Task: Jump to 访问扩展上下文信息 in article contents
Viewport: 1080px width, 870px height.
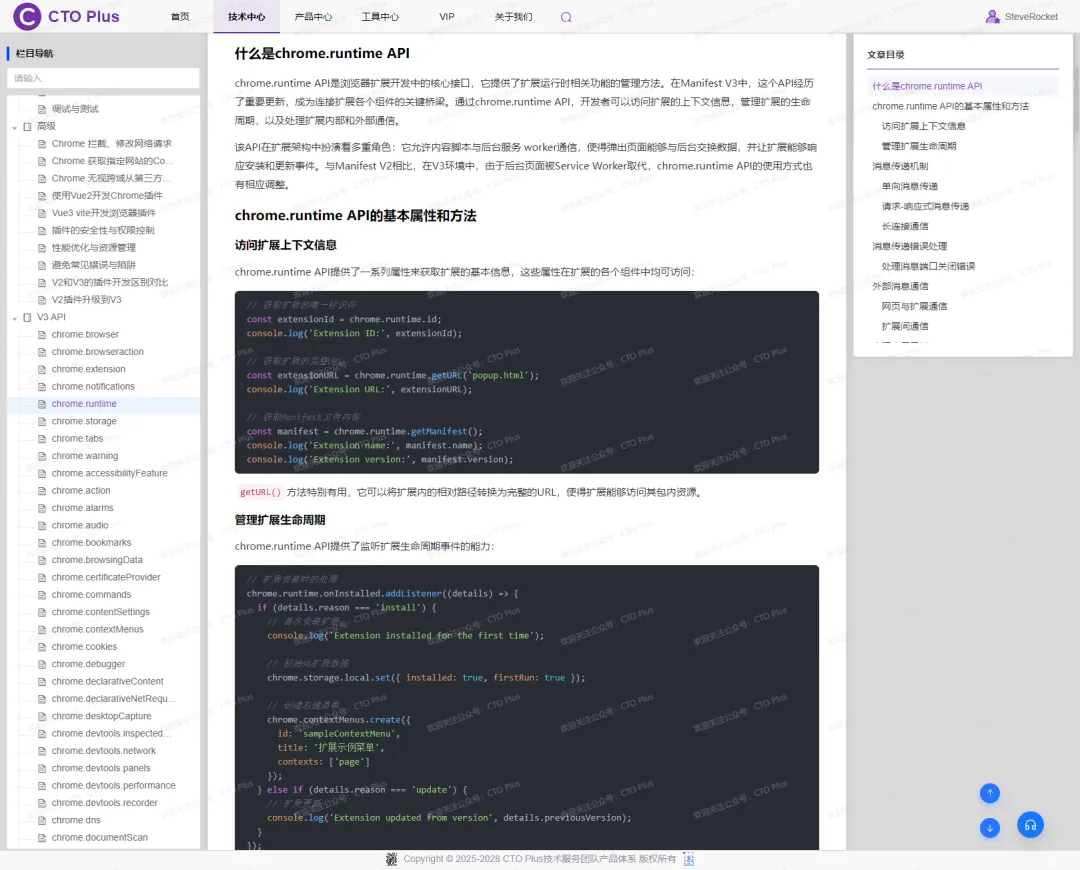Action: 924,126
